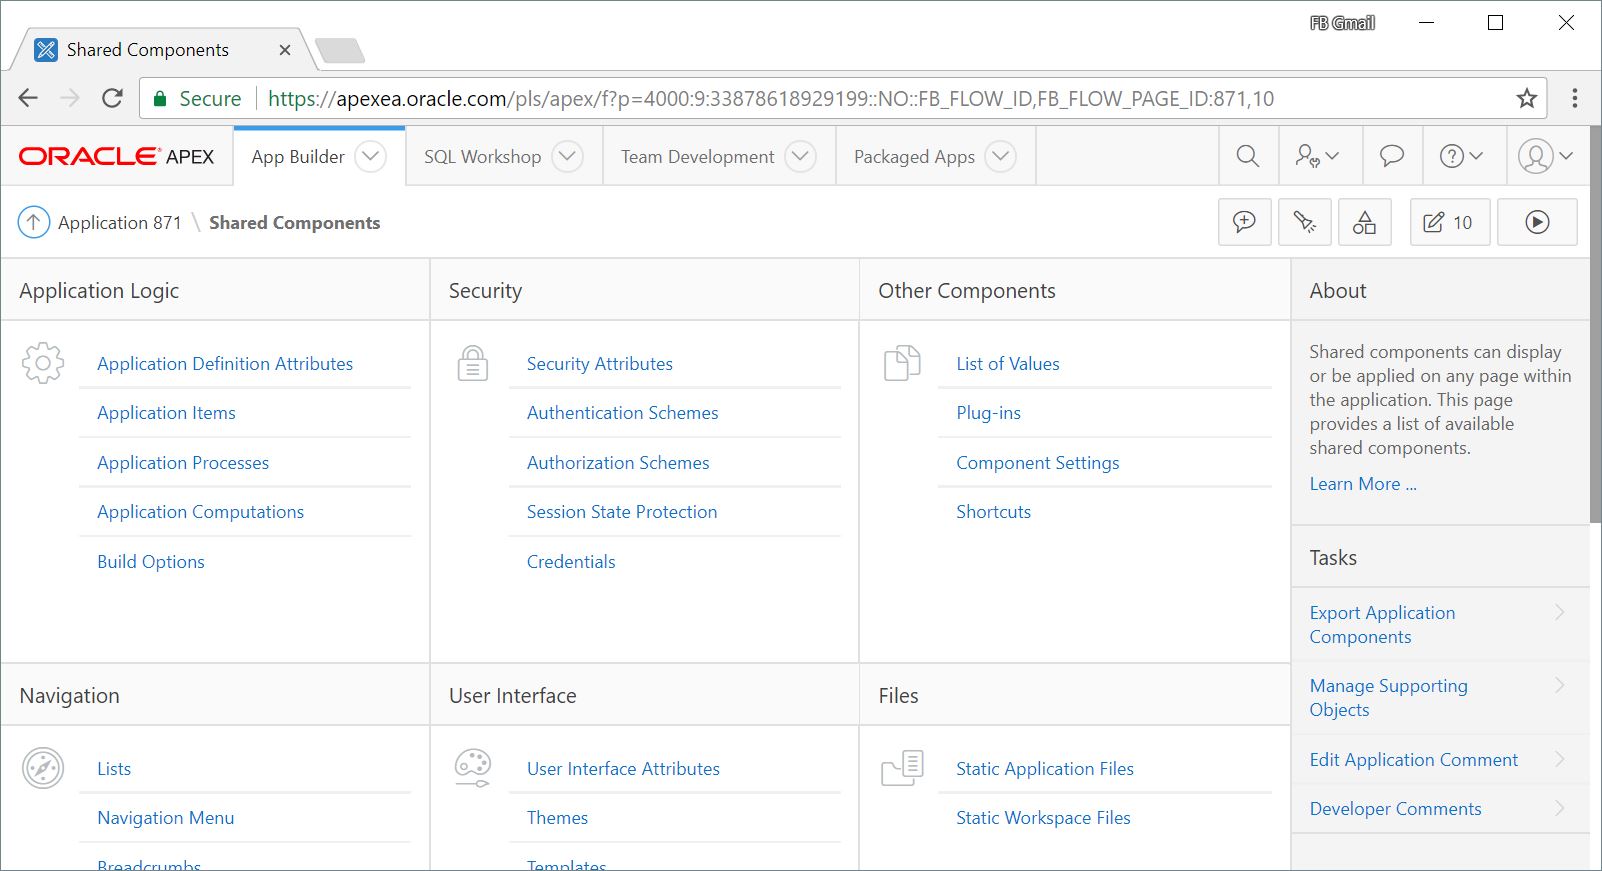Open the help question mark menu
Image resolution: width=1602 pixels, height=871 pixels.
1461,156
